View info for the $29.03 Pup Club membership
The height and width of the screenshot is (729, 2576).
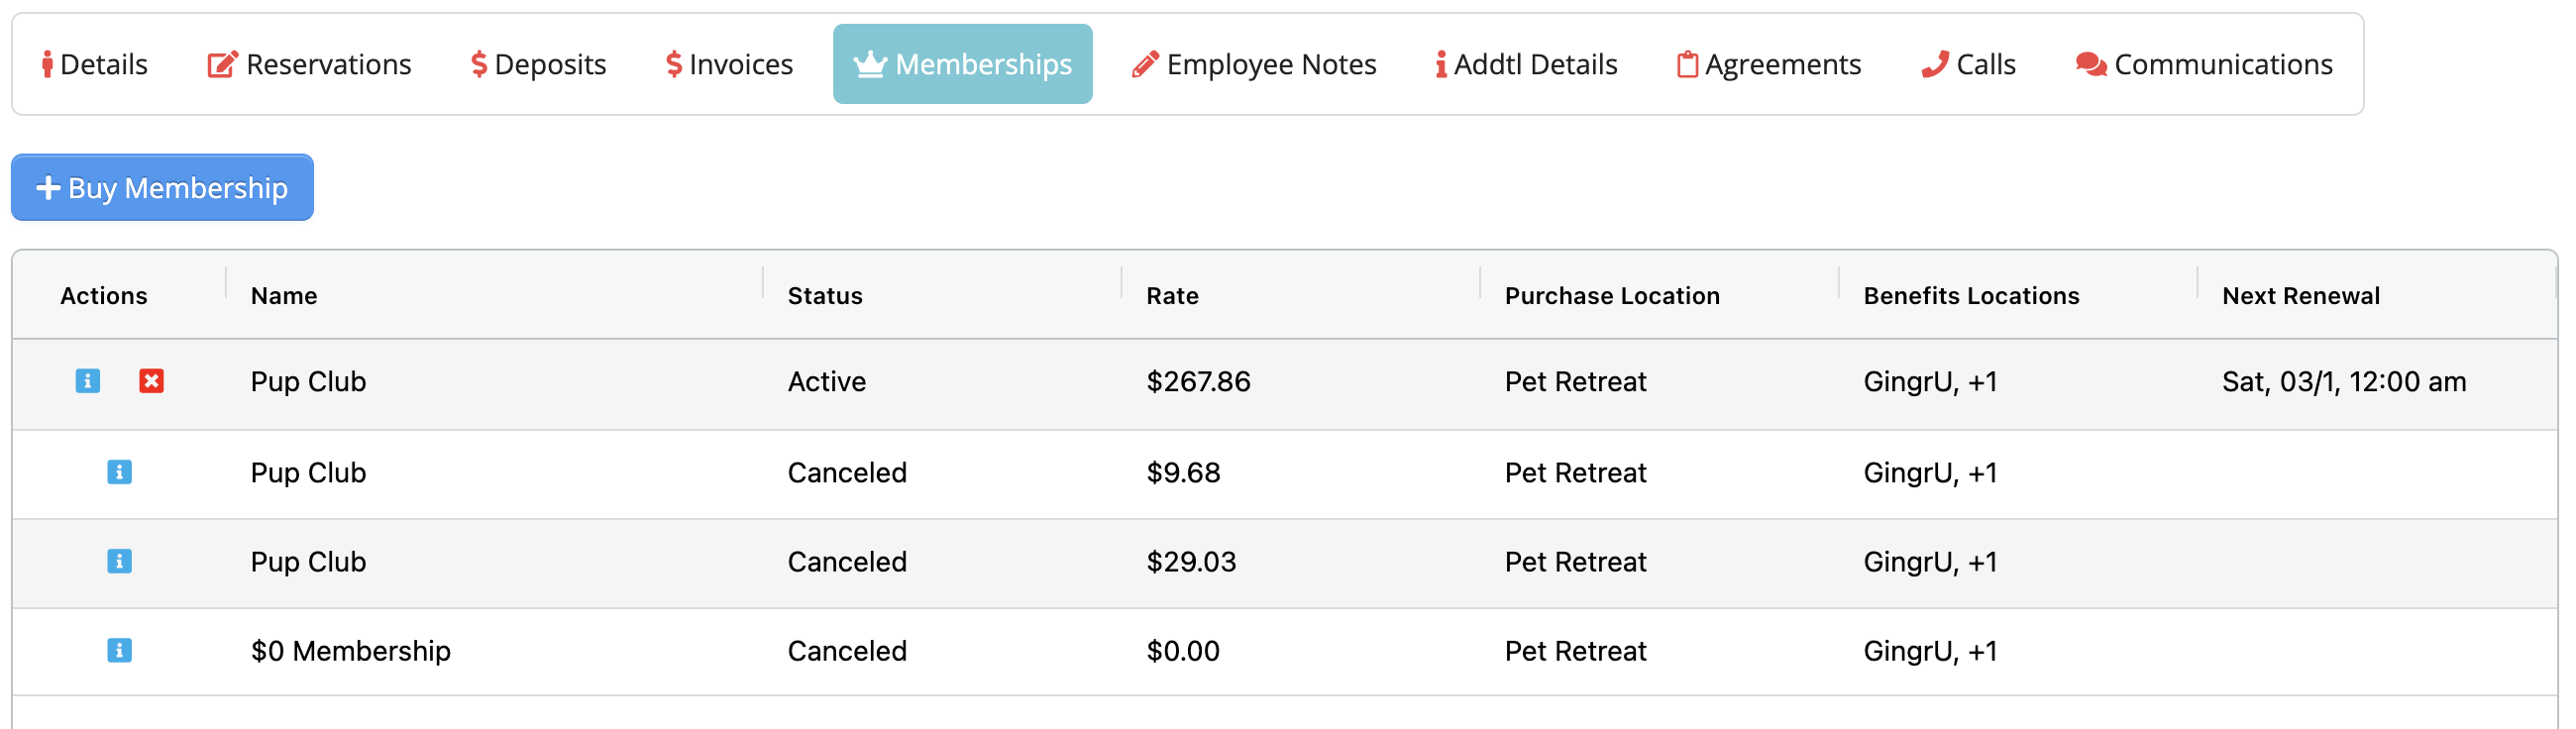[x=119, y=561]
